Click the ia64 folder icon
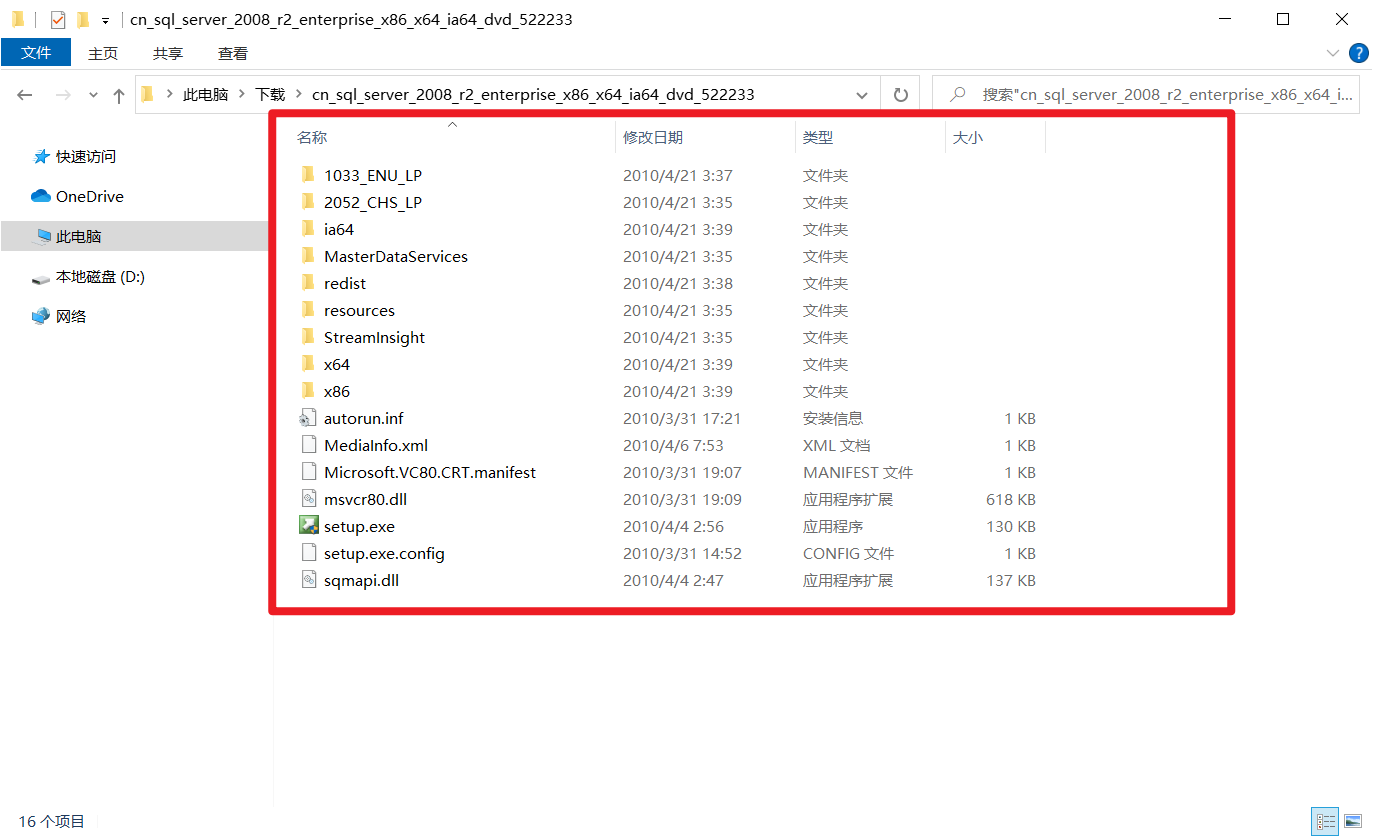This screenshot has height=837, width=1373. 308,229
